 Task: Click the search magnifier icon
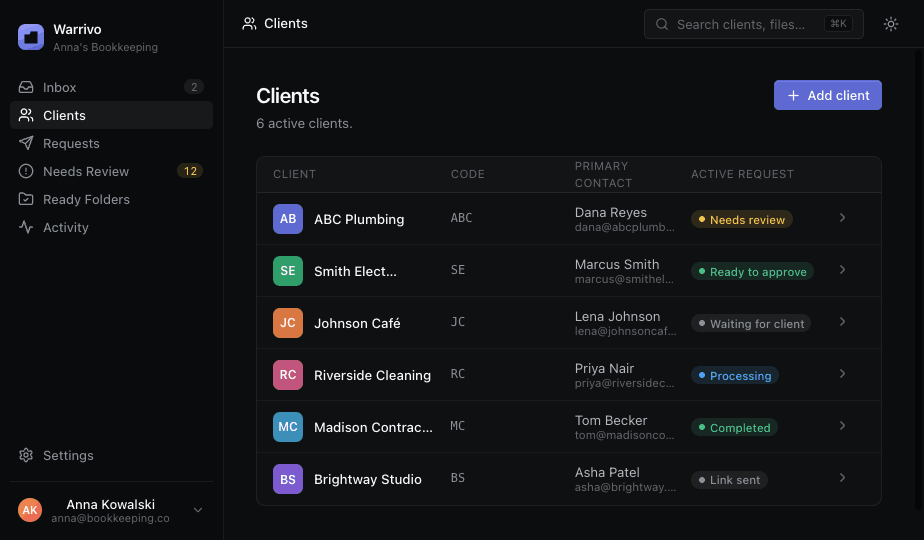coord(662,24)
